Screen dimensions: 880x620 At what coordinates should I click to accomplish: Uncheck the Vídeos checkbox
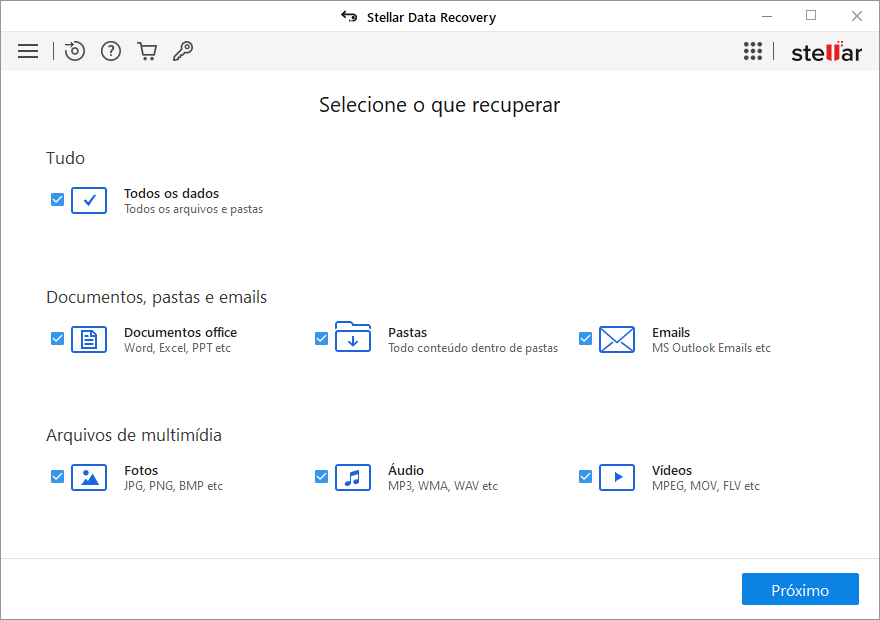pos(585,477)
